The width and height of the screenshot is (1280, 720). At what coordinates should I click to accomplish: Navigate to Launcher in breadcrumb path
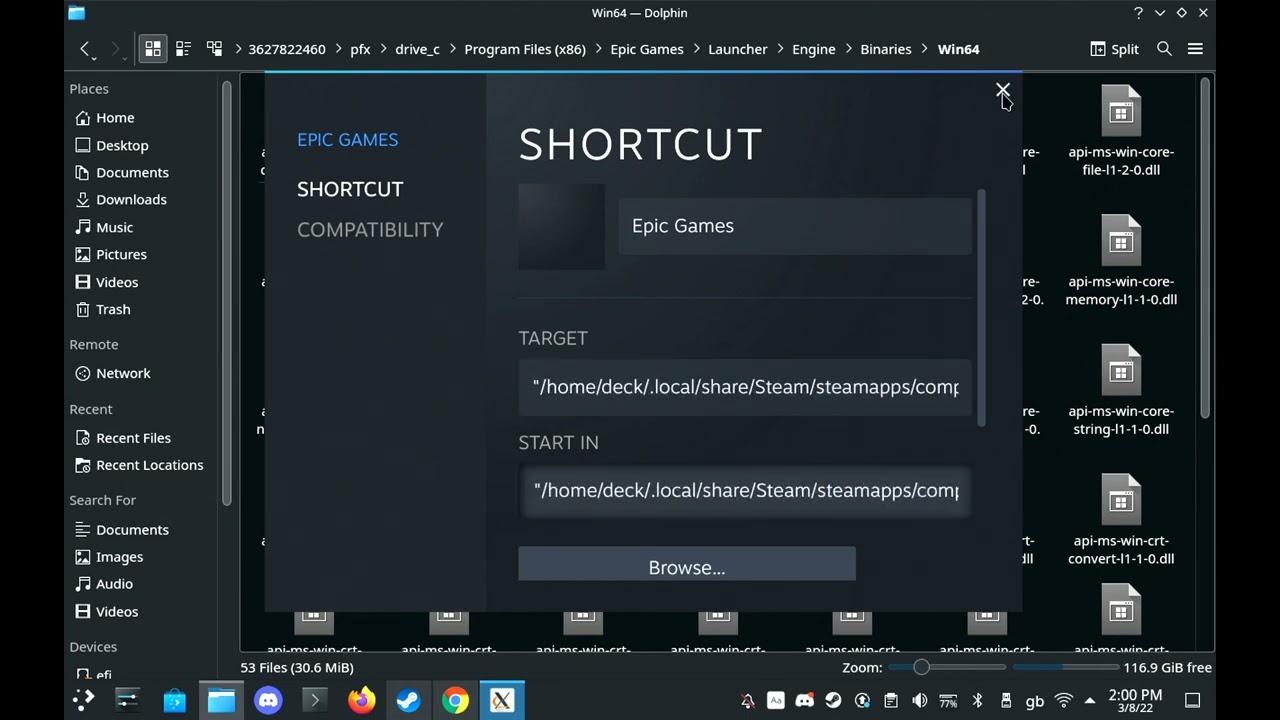click(x=738, y=49)
